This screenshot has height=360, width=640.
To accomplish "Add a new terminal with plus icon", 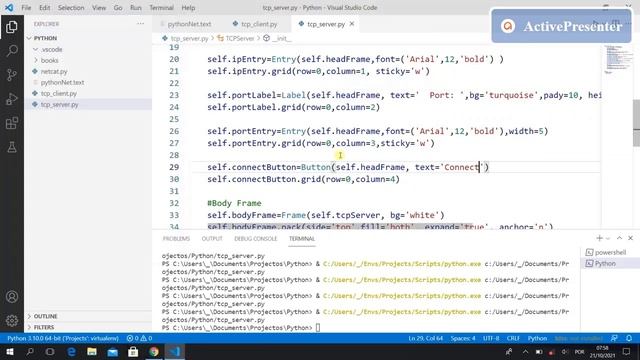I will point(599,238).
